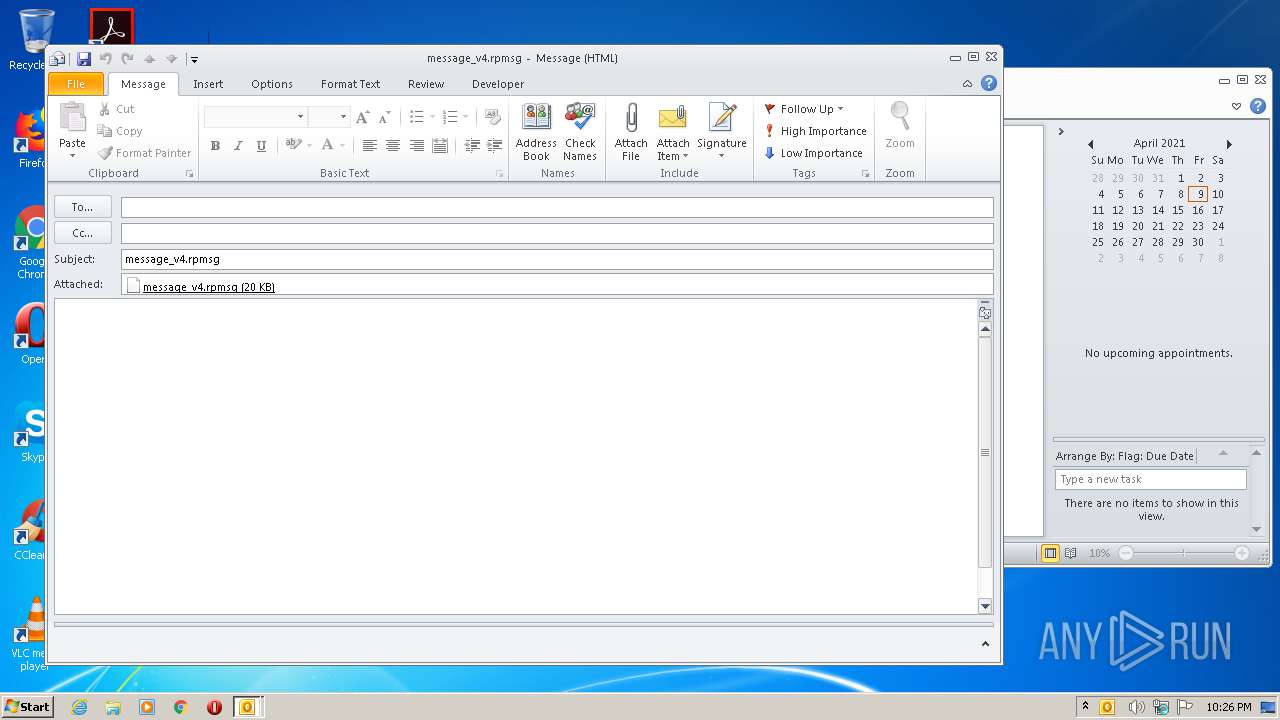Click the Type a new task field
This screenshot has width=1280, height=720.
(x=1151, y=479)
